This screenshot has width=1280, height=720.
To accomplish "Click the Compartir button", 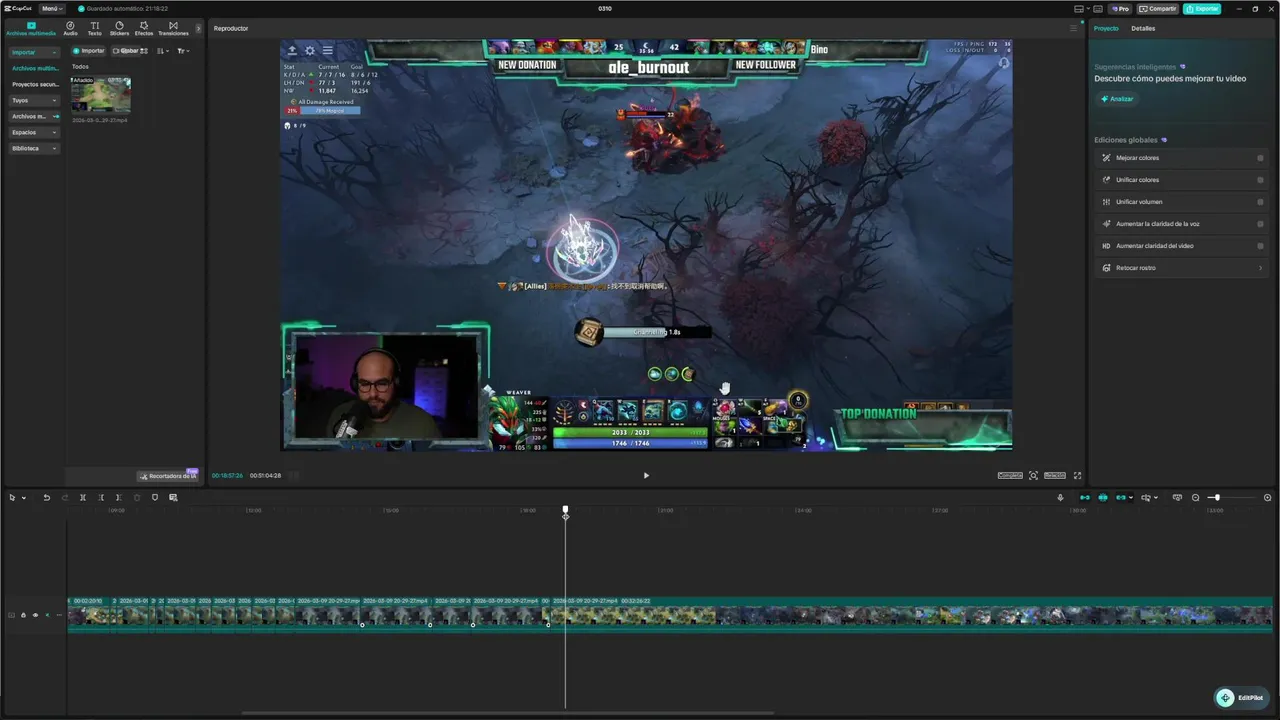I will tap(1158, 8).
